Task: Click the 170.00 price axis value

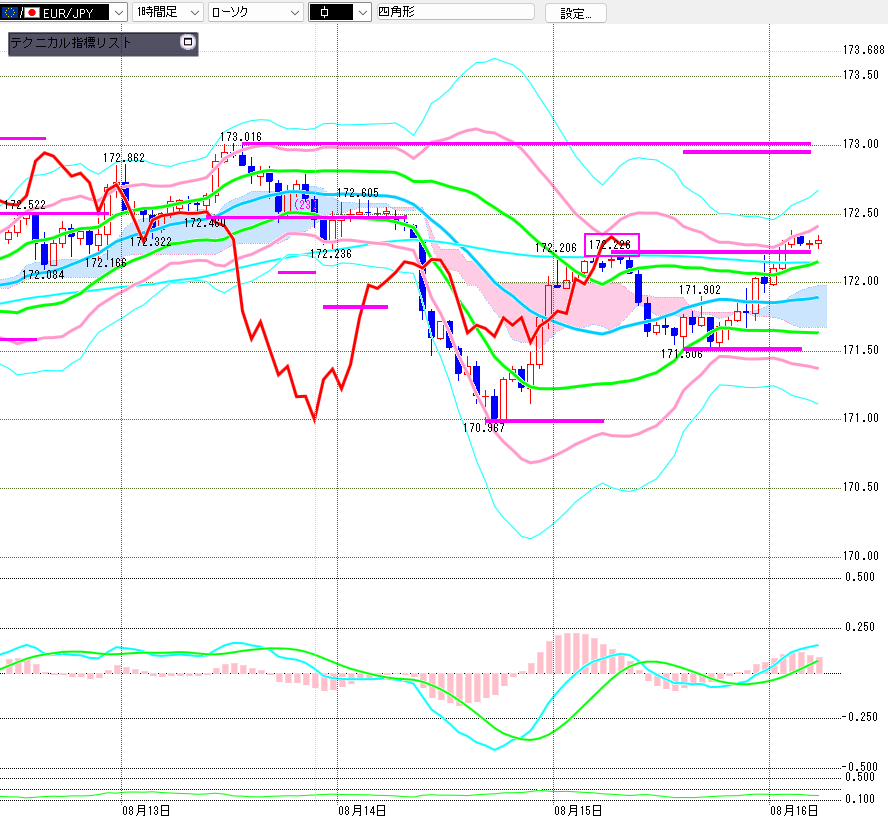Action: [861, 556]
